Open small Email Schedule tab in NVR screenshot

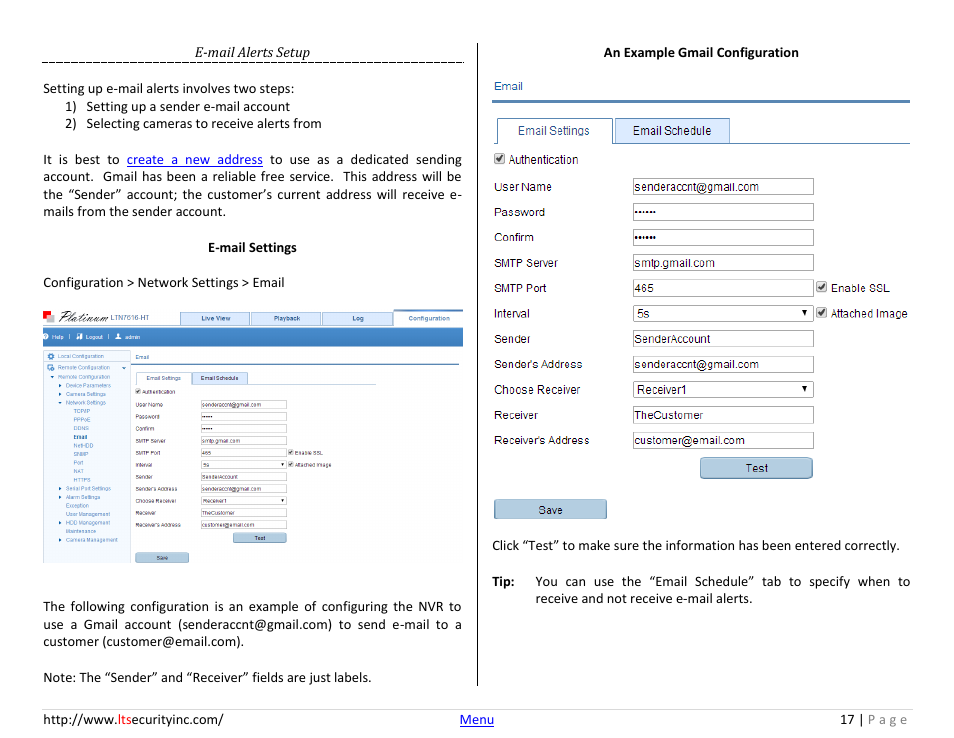pos(220,378)
